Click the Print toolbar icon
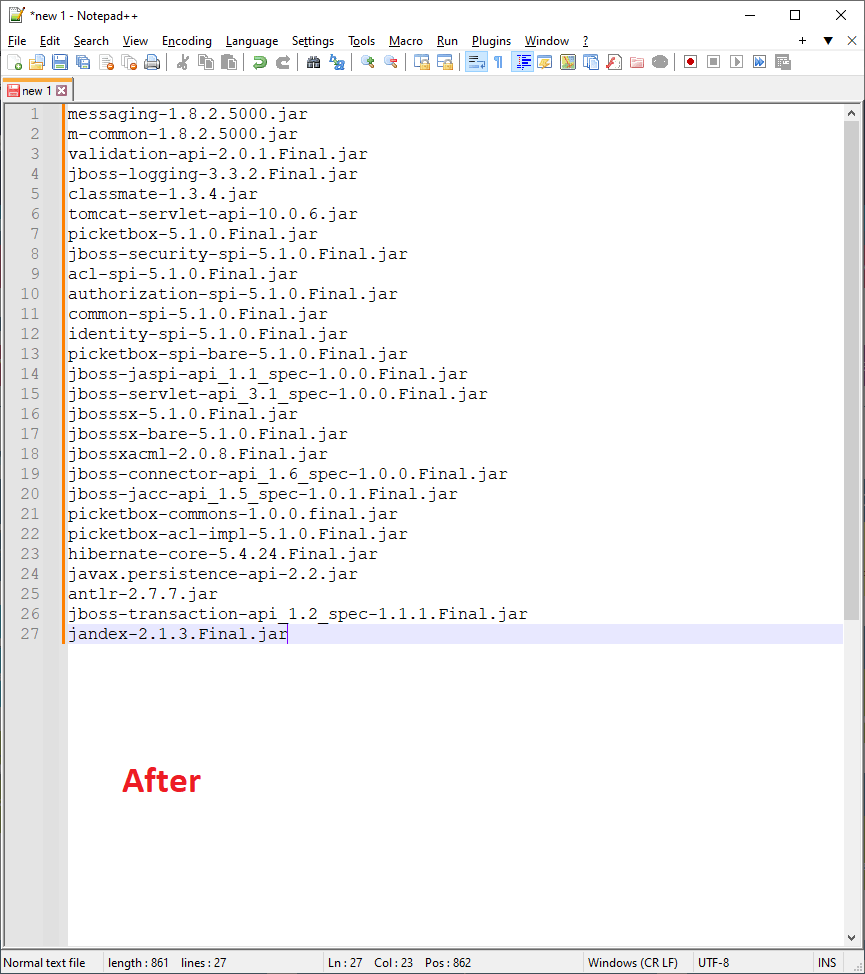The image size is (865, 974). pyautogui.click(x=152, y=61)
